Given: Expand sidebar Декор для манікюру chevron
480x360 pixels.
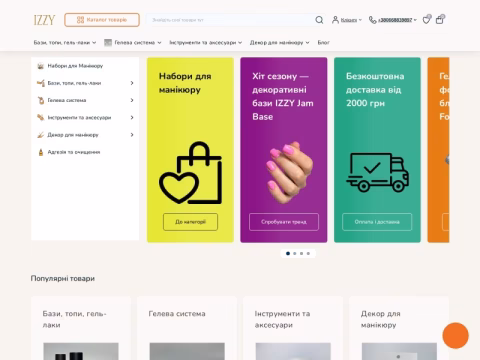Looking at the screenshot, I should [x=132, y=135].
